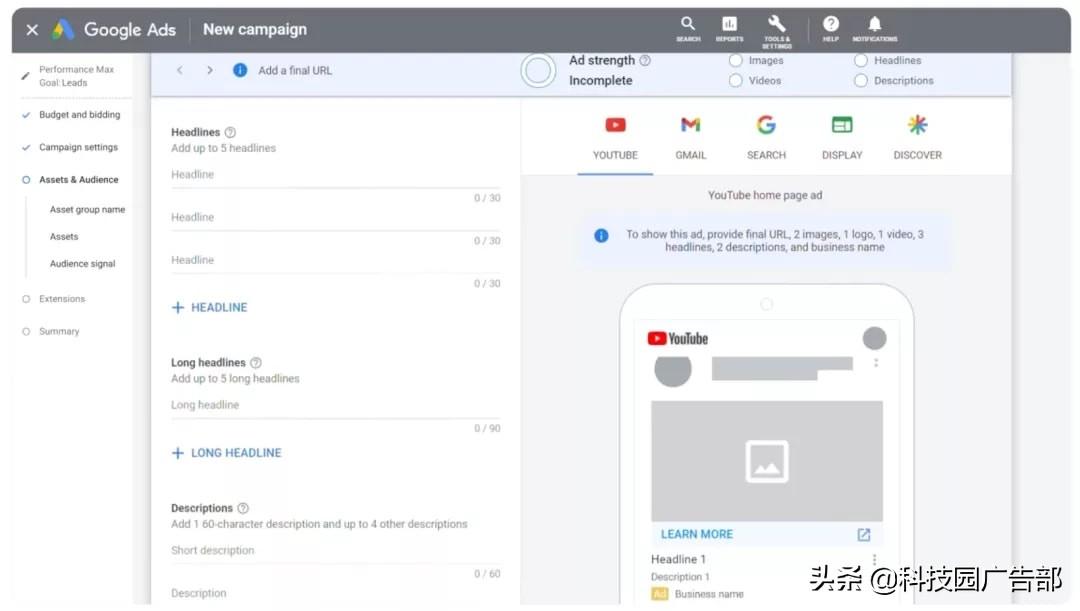Open the Help icon
Image resolution: width=1080 pixels, height=611 pixels.
coord(831,29)
